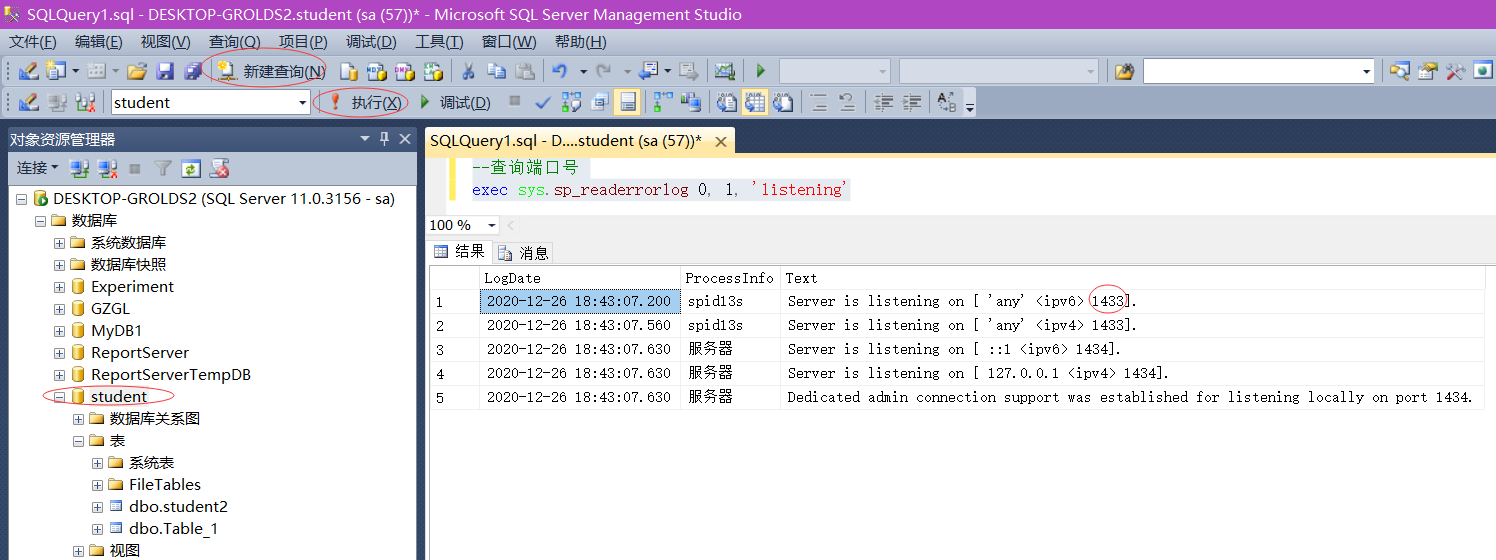1496x560 pixels.
Task: Click the Analysis Services MDX Query icon
Action: pyautogui.click(x=377, y=71)
